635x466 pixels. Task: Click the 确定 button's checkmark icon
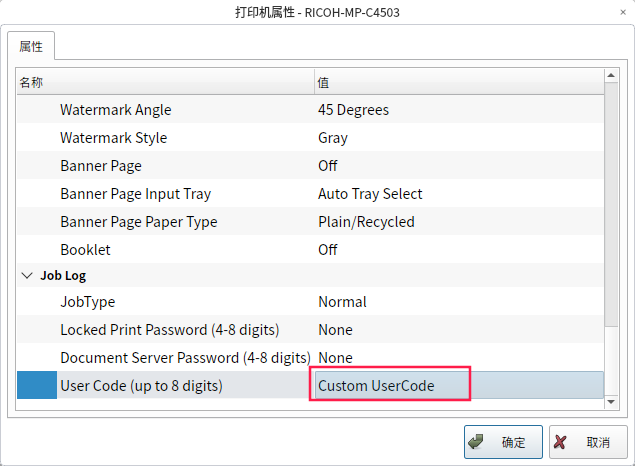[x=477, y=441]
